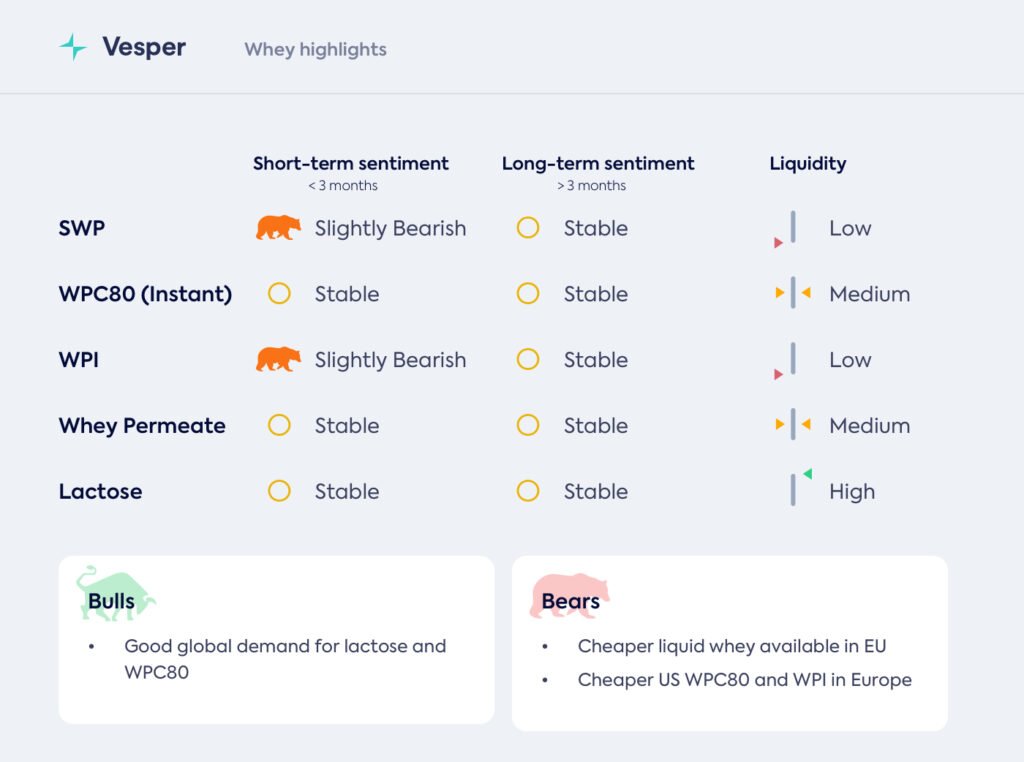
Task: Select WPC80 short-term Stable circle
Action: (279, 294)
